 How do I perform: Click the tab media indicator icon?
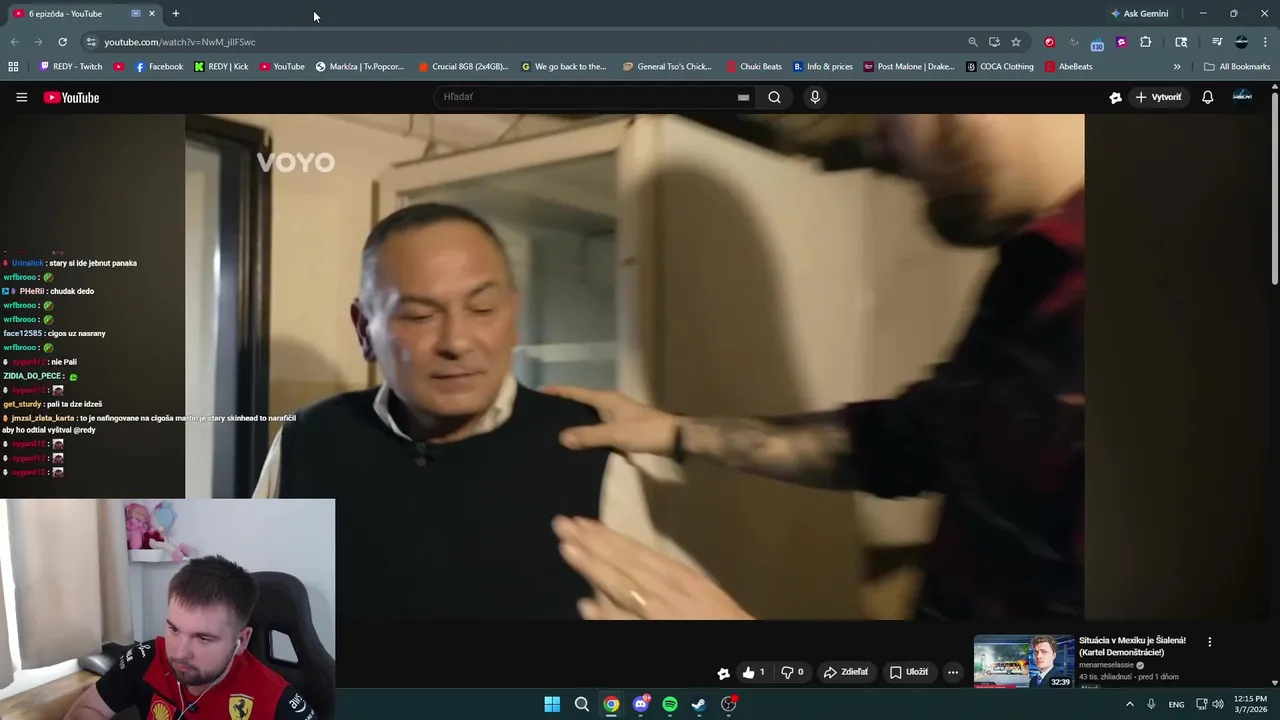136,14
